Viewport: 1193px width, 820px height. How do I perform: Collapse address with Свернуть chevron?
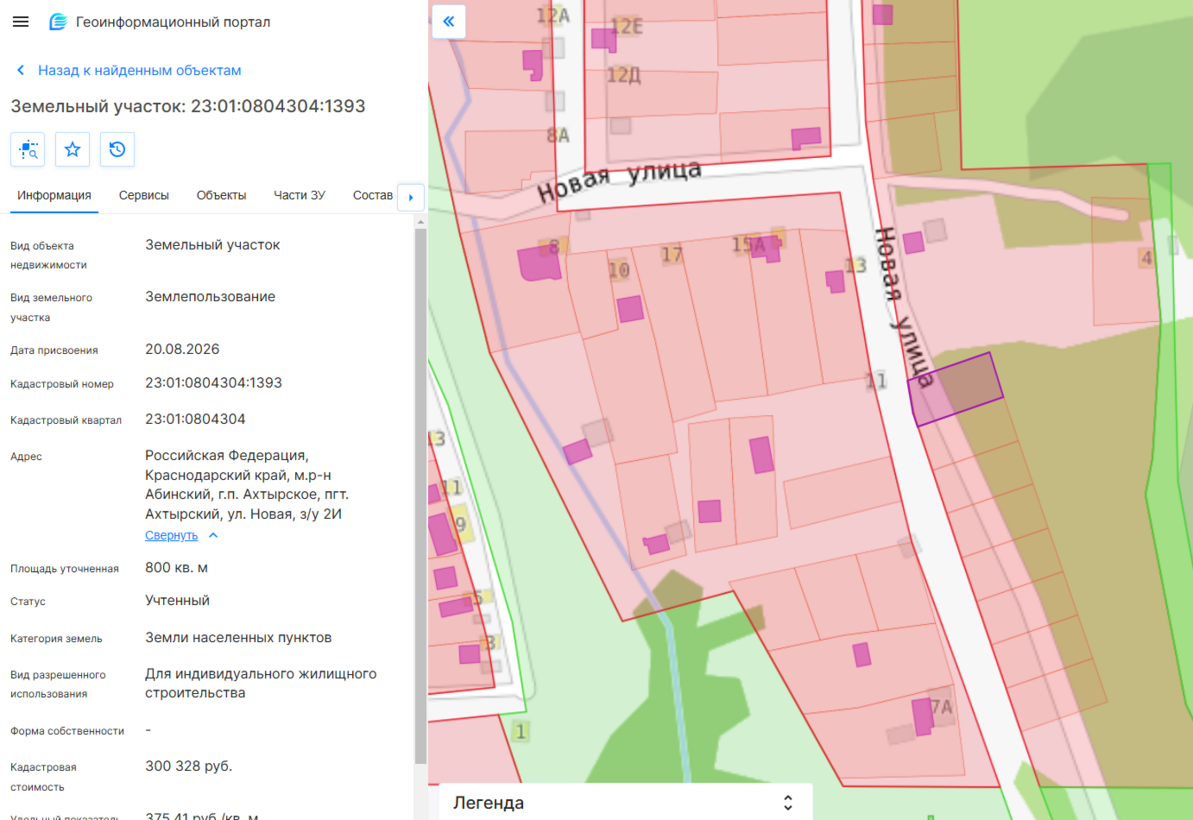click(213, 536)
